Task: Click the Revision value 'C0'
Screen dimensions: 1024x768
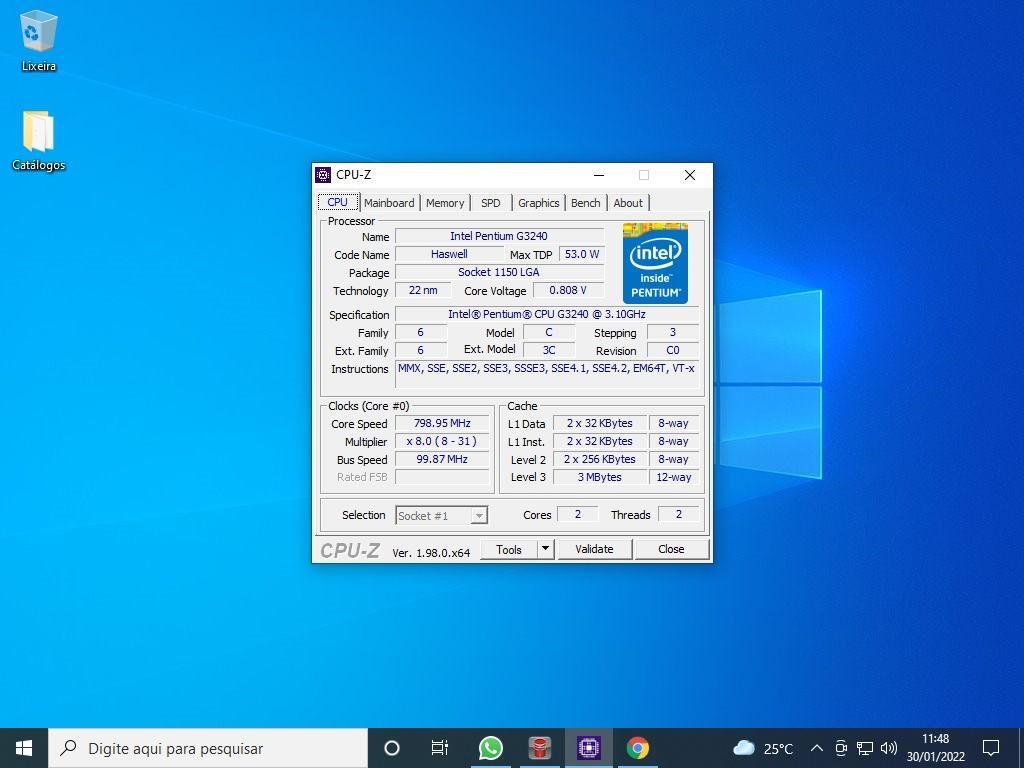Action: coord(673,351)
